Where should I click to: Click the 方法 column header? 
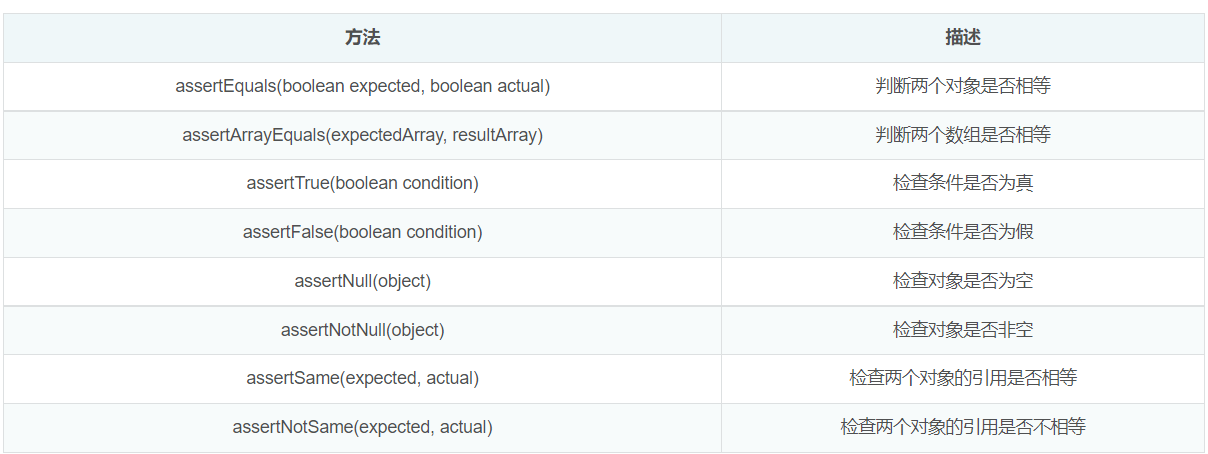(362, 38)
